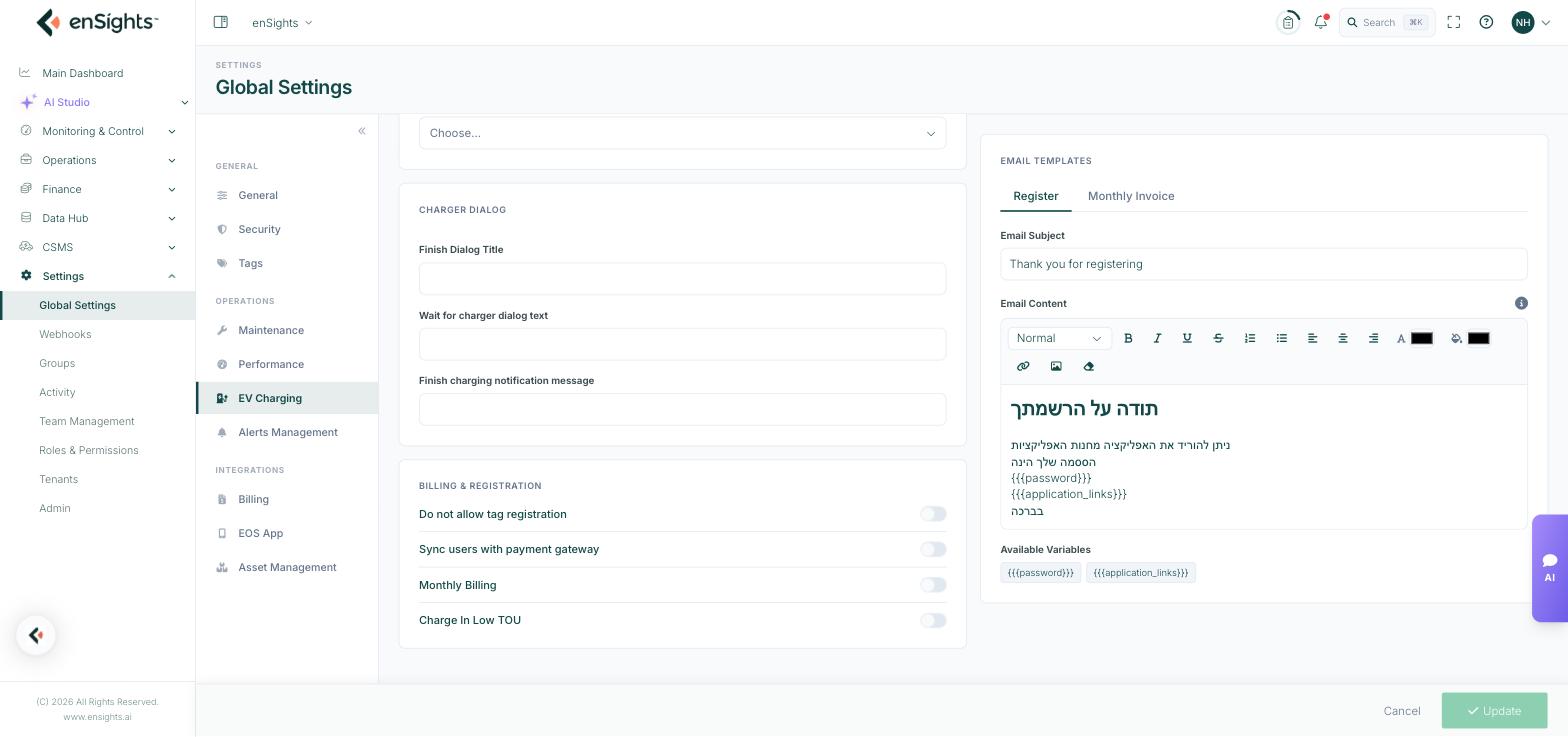1568x737 pixels.
Task: Apply italic formatting in editor
Action: coord(1157,338)
